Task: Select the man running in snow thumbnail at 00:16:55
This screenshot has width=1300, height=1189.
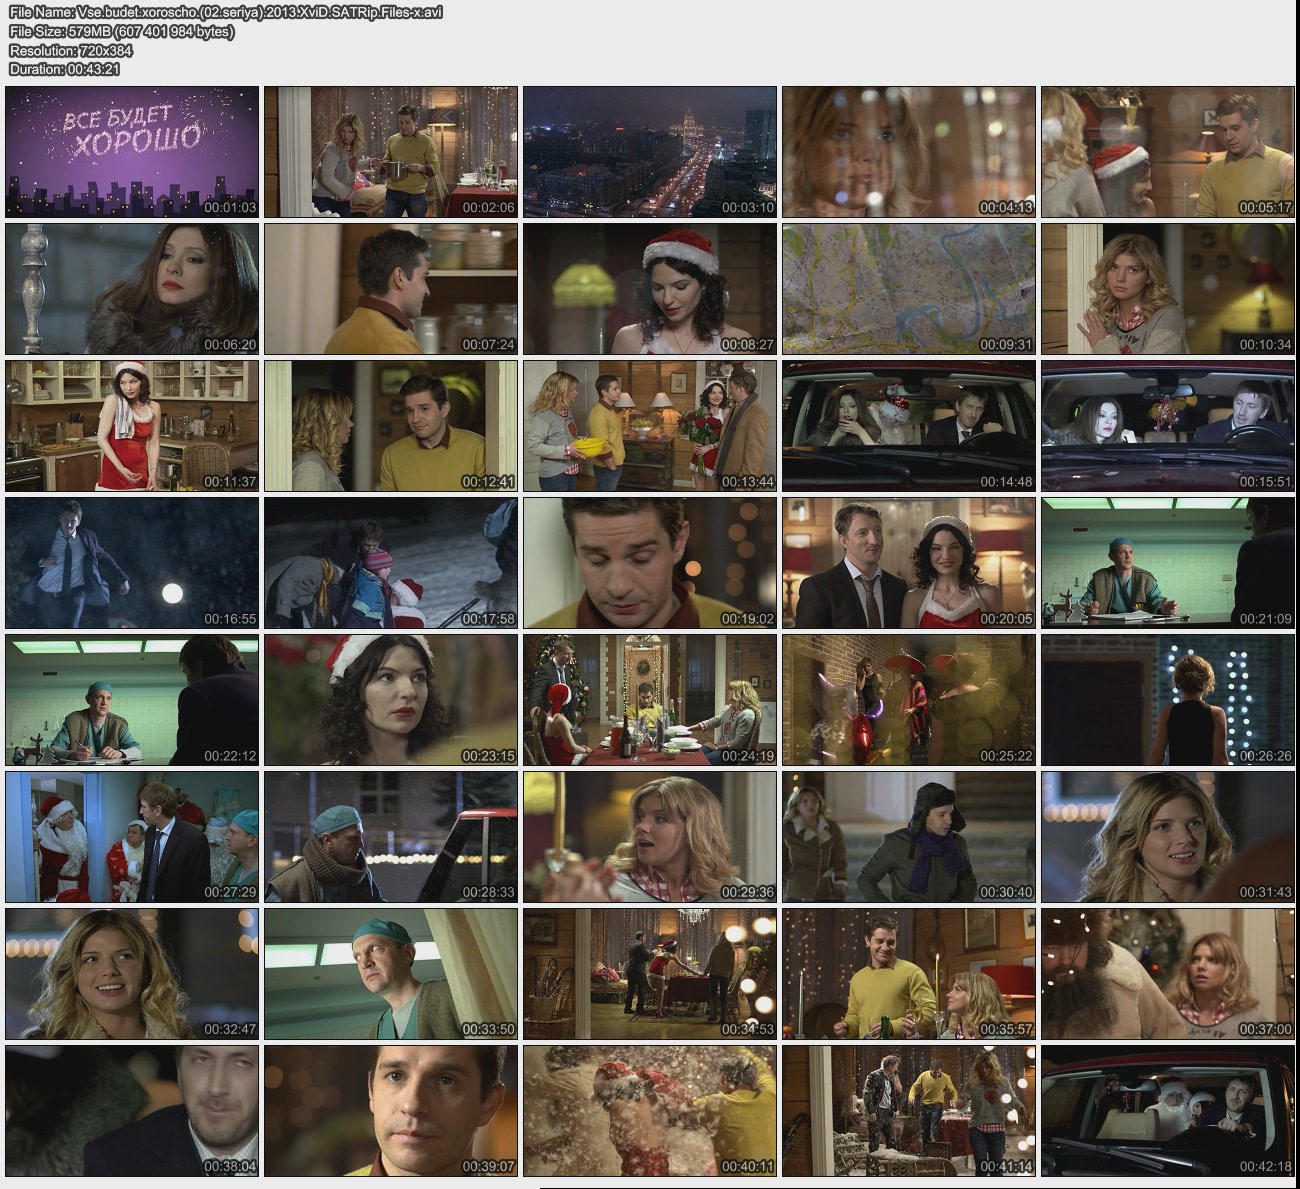Action: pos(132,563)
